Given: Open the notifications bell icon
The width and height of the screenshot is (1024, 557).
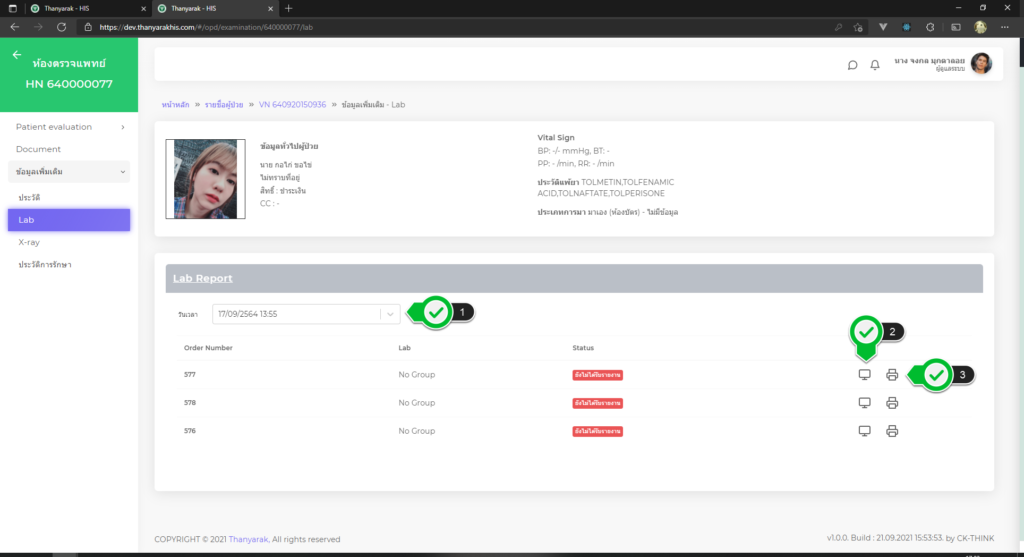Looking at the screenshot, I should (875, 65).
